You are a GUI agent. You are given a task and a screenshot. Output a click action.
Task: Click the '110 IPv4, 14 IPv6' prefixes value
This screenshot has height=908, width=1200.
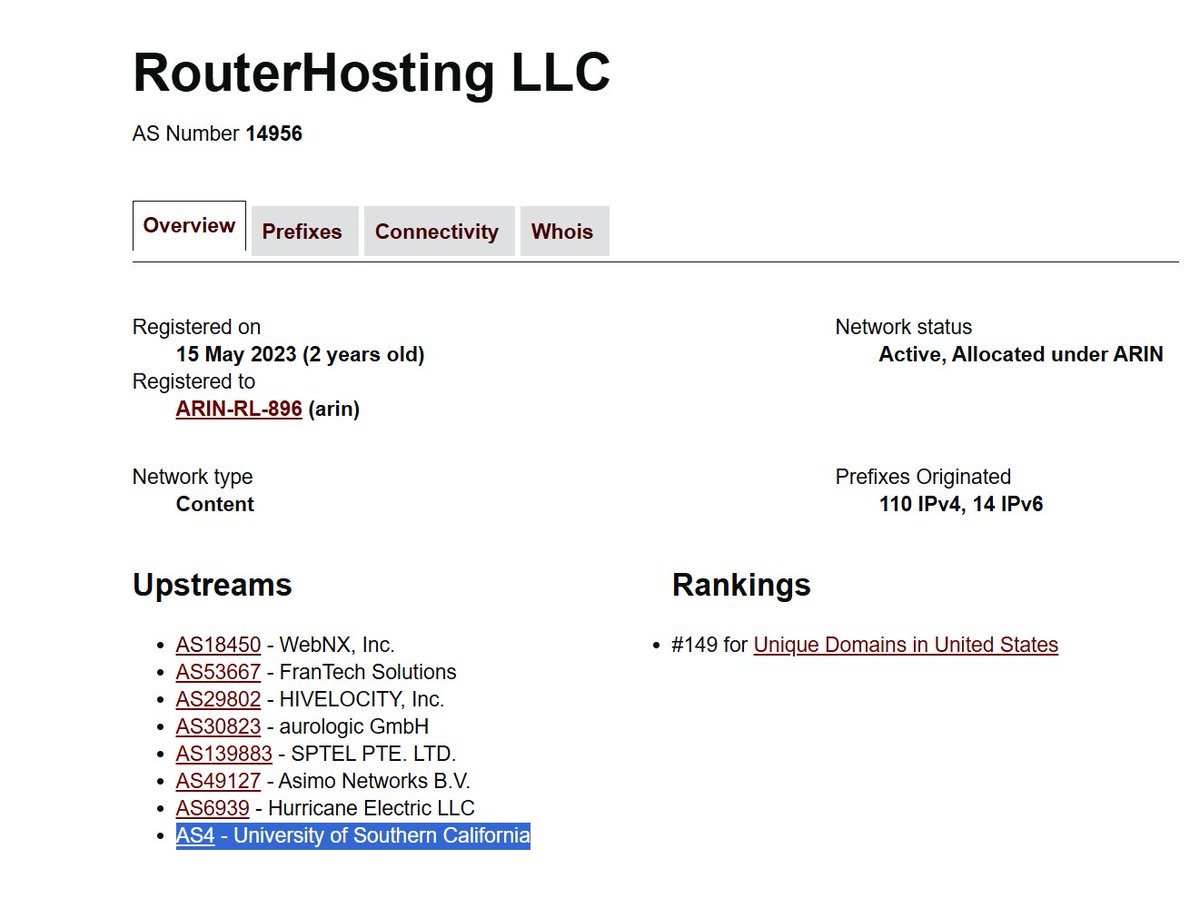961,504
